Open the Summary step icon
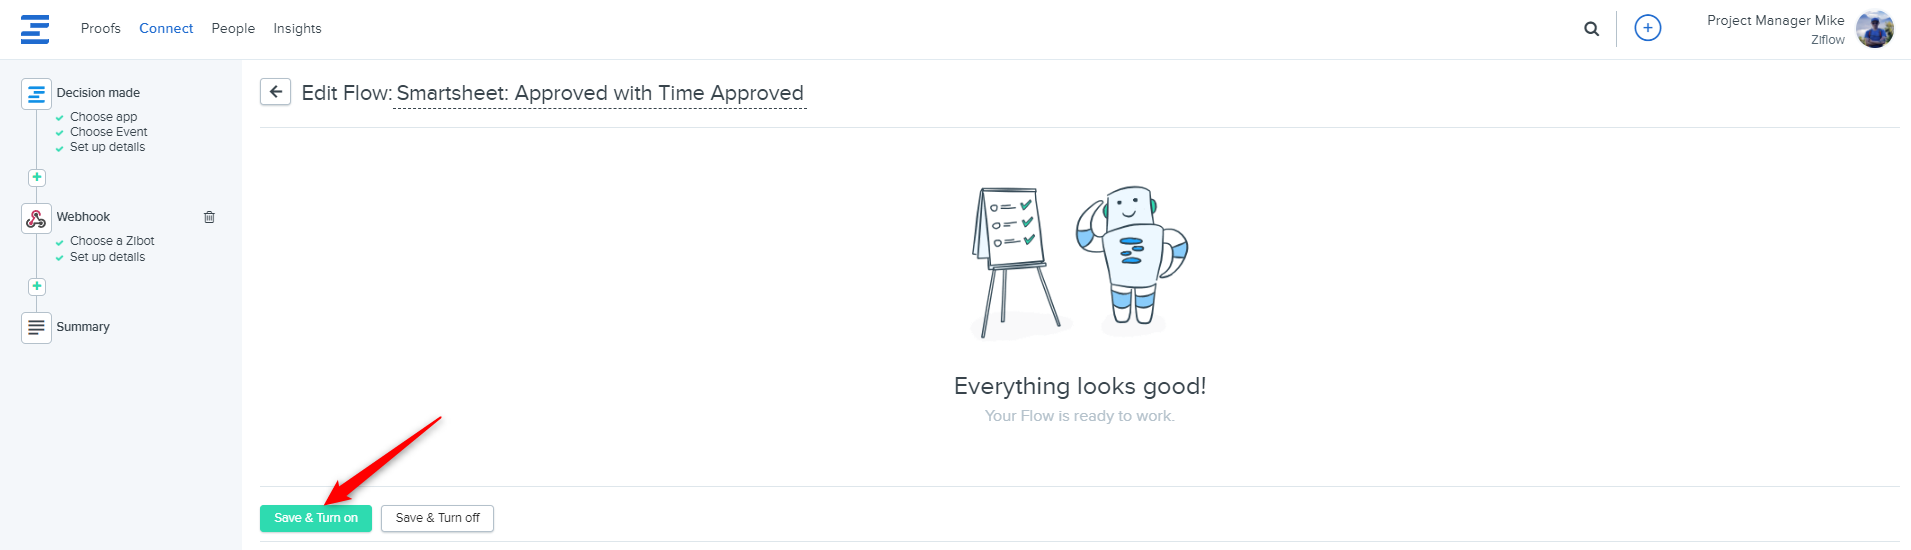The height and width of the screenshot is (550, 1911). coord(36,327)
